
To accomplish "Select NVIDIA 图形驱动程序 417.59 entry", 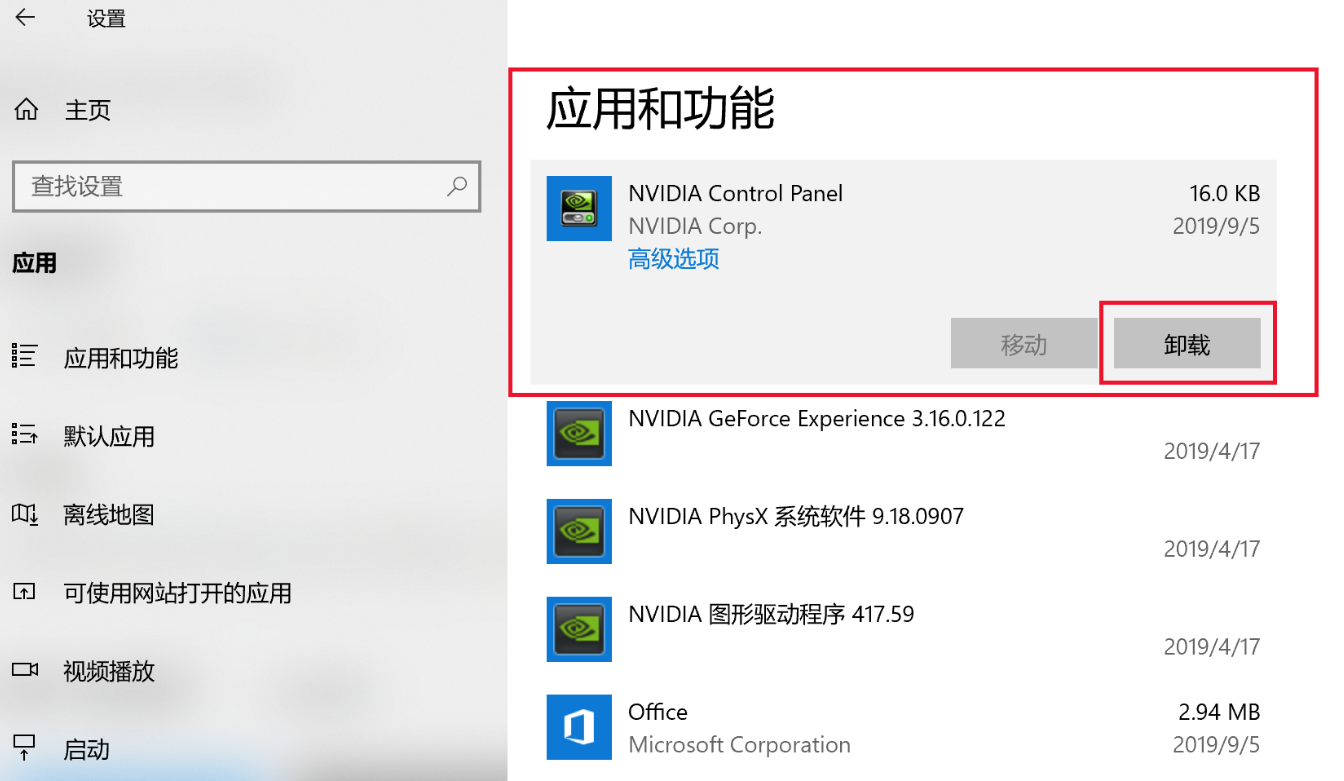I will [771, 614].
